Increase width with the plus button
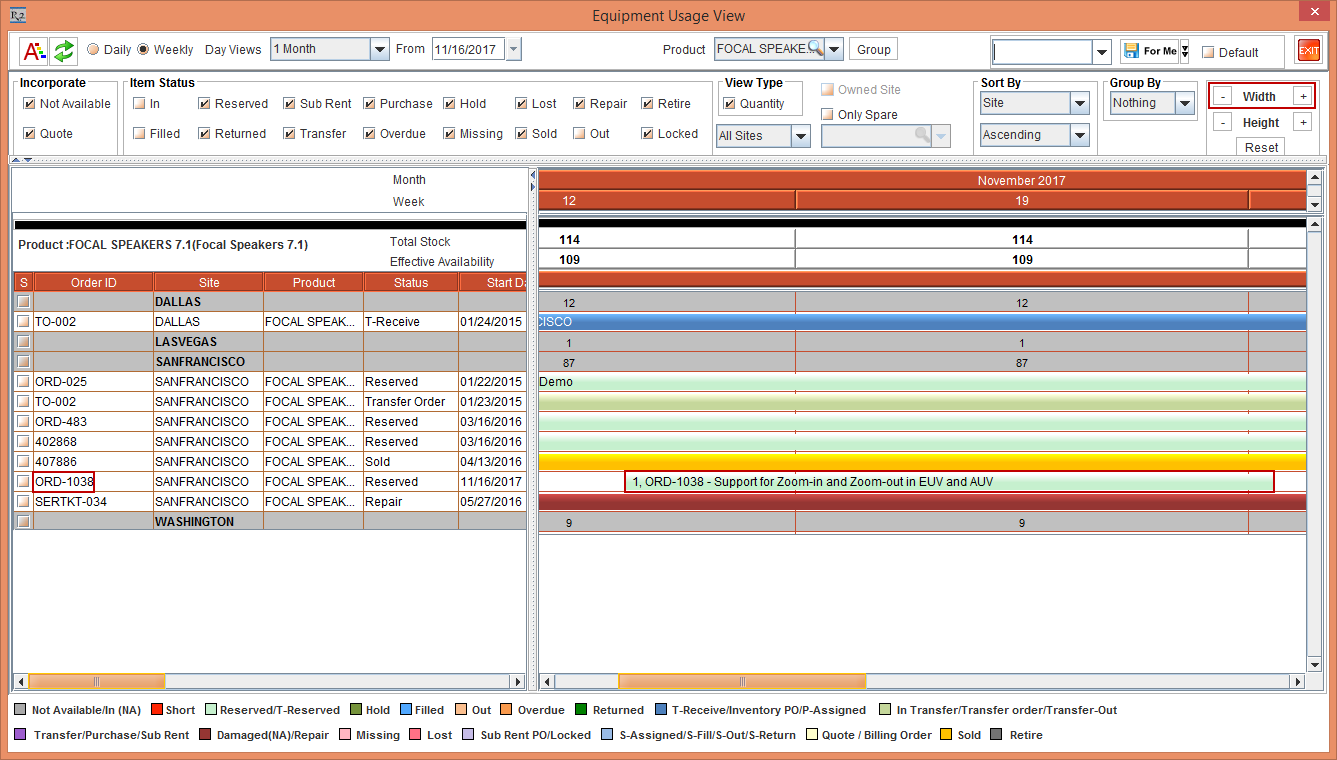Image resolution: width=1337 pixels, height=760 pixels. [x=1302, y=96]
